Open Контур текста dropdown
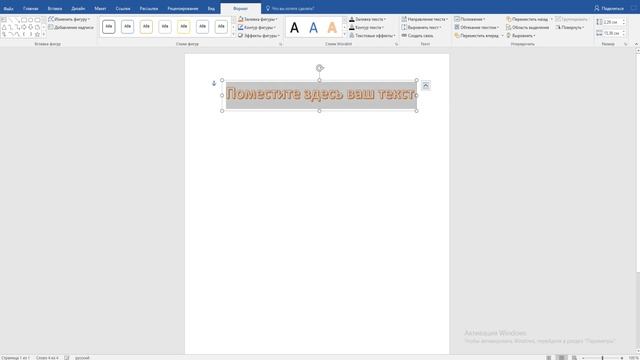Screen dimensions: 640x360 (x=367, y=27)
